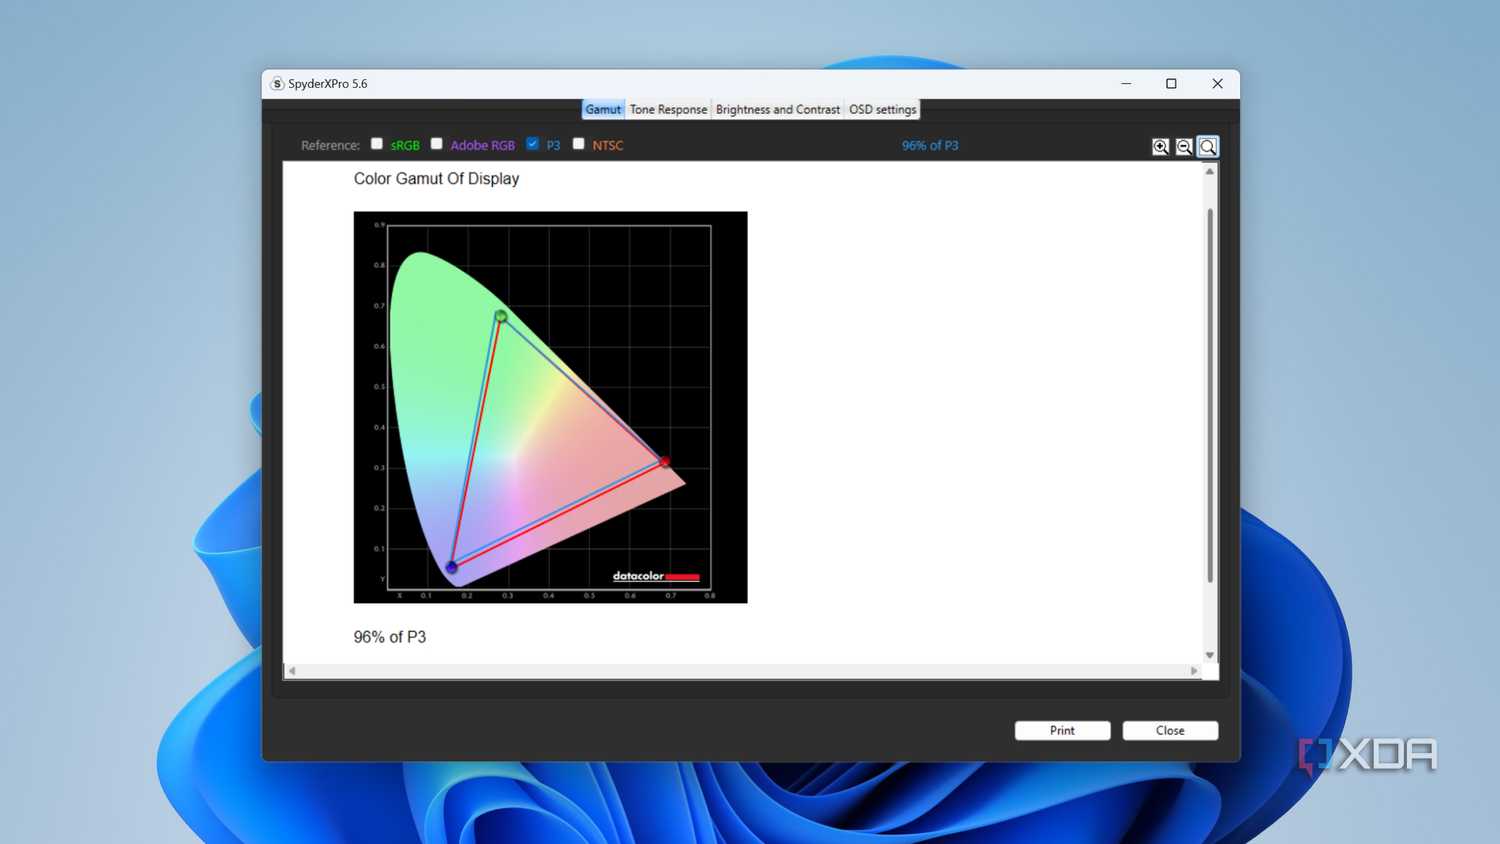The image size is (1500, 844).
Task: Open the Brightness and Contrast tab
Action: [x=778, y=110]
